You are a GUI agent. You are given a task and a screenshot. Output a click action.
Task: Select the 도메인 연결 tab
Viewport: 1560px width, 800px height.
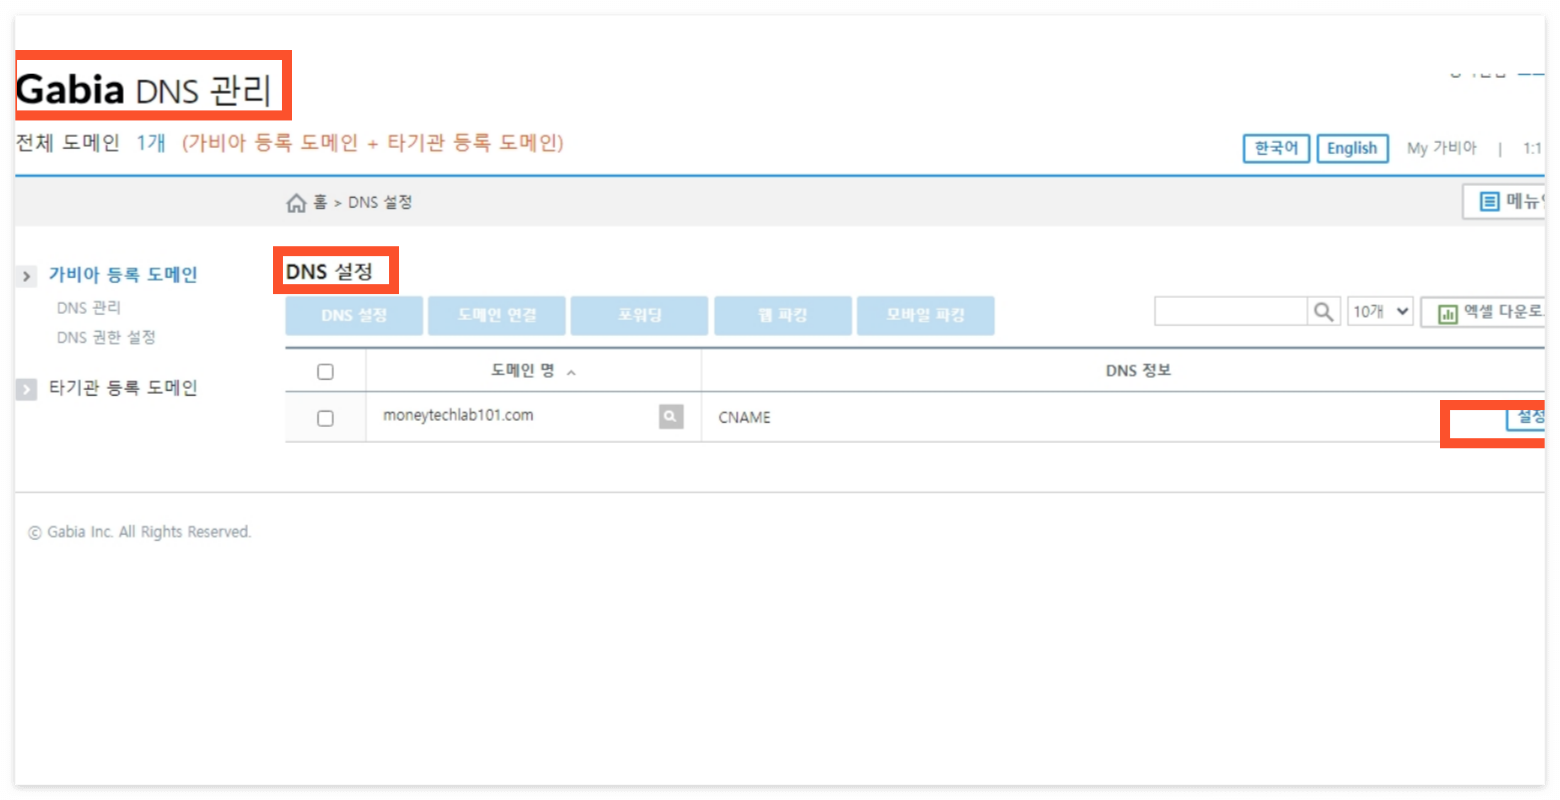click(x=497, y=315)
